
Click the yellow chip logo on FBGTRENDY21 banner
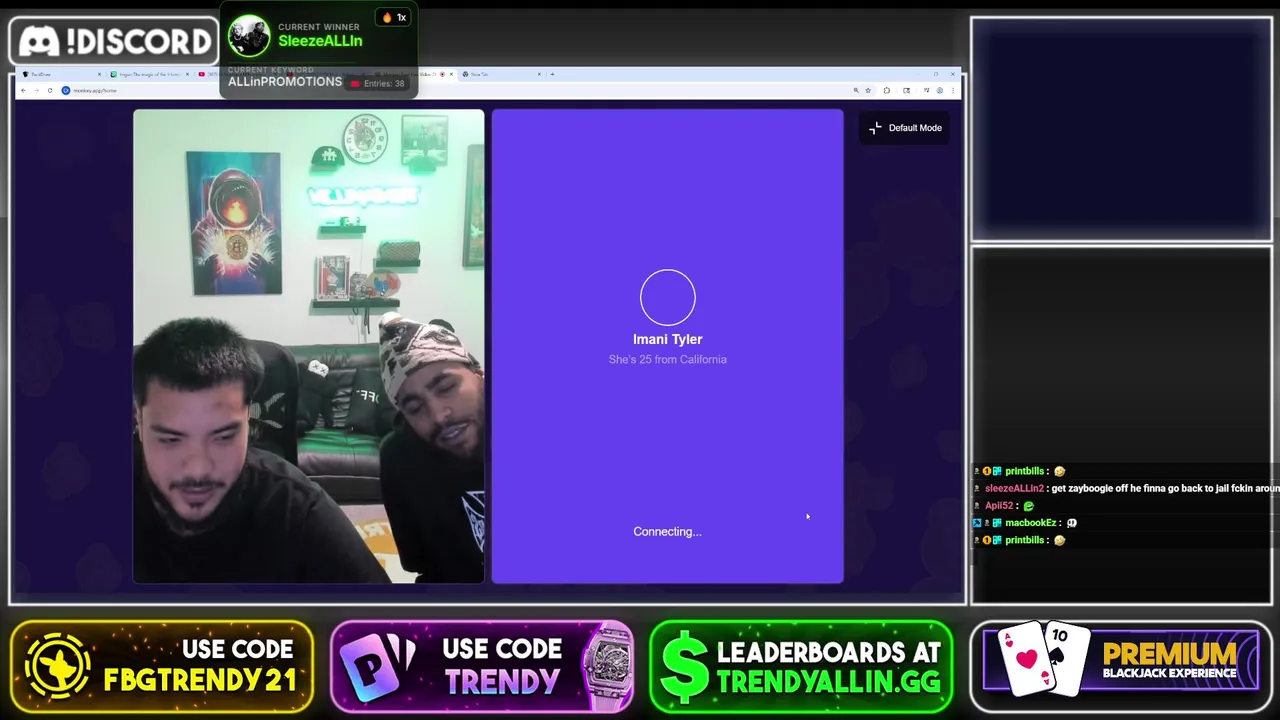tap(58, 667)
